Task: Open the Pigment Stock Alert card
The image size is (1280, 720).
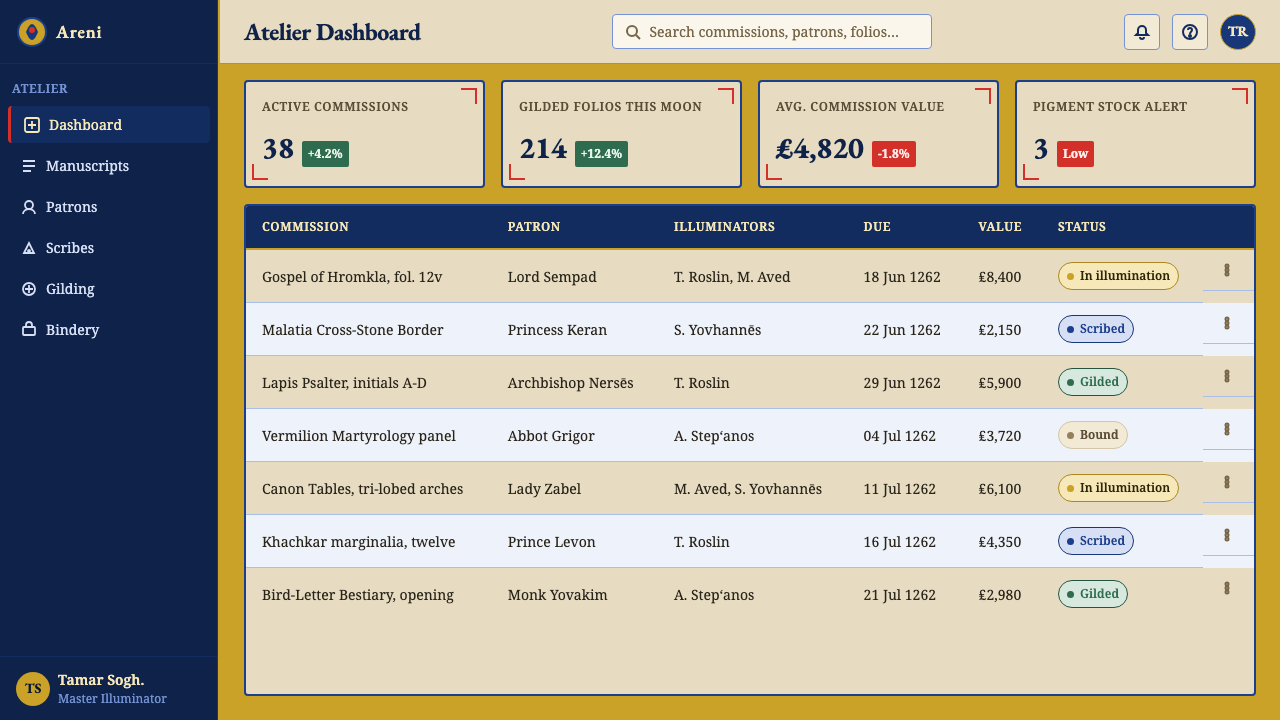Action: pyautogui.click(x=1135, y=134)
